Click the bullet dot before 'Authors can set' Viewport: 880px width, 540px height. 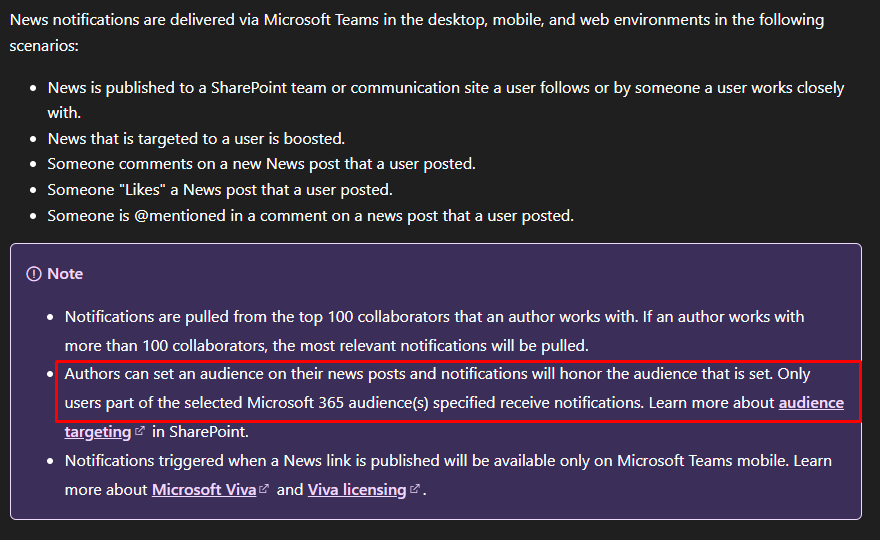point(50,374)
